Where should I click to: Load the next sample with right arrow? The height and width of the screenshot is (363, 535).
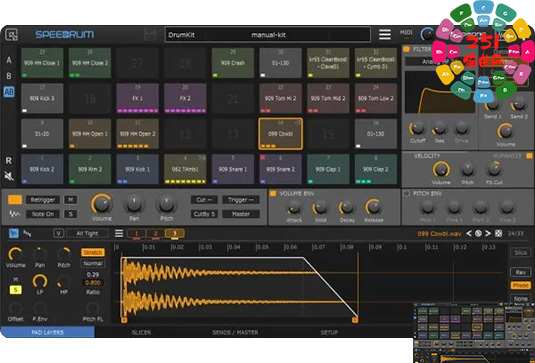[x=488, y=233]
